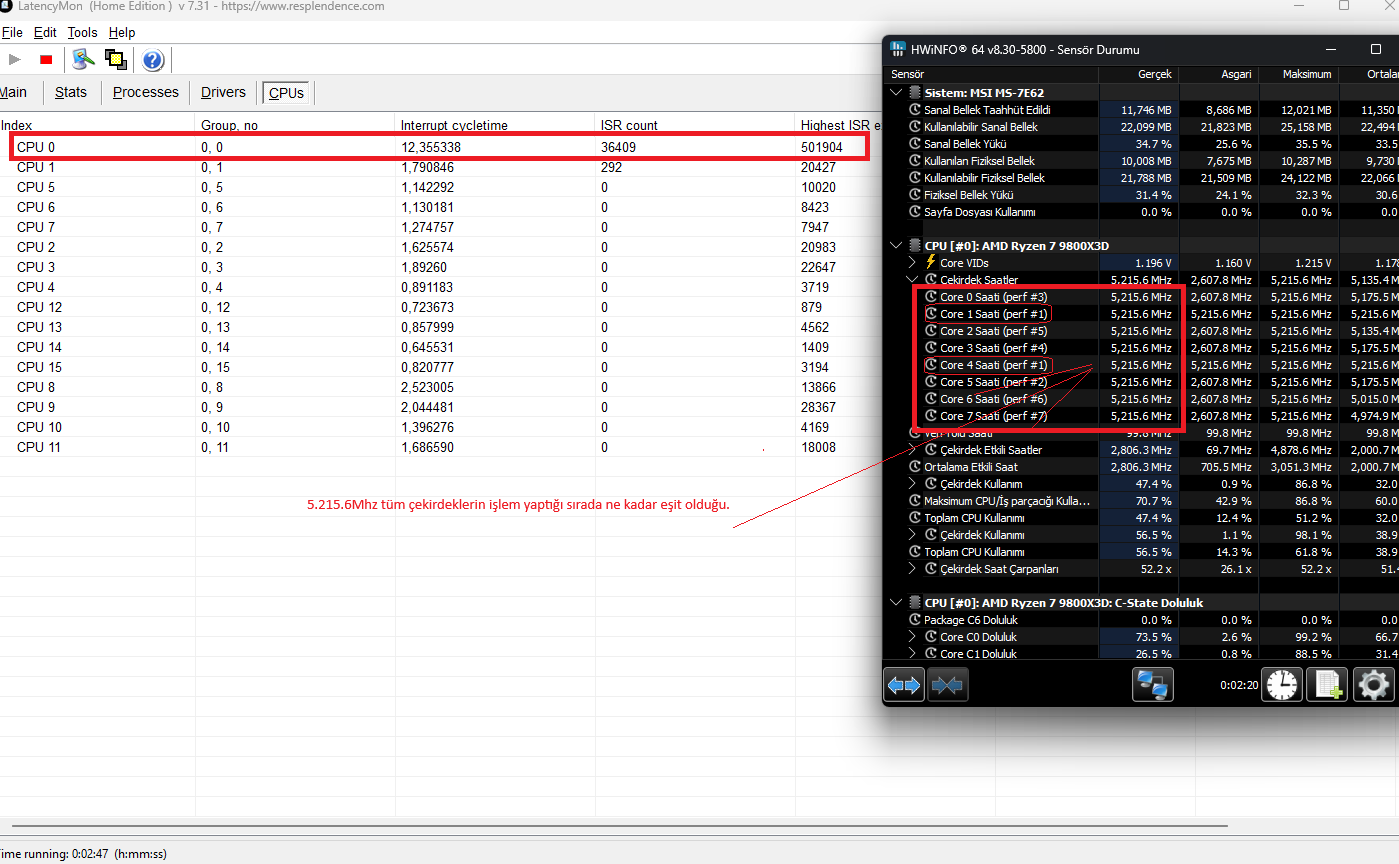Select the CPUs tab
1399x864 pixels.
[286, 93]
